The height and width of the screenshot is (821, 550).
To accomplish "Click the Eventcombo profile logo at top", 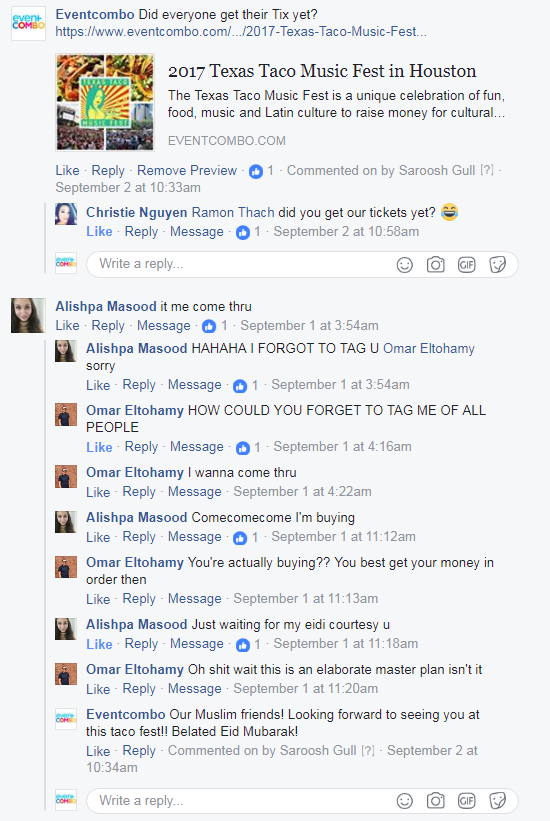I will pos(28,24).
